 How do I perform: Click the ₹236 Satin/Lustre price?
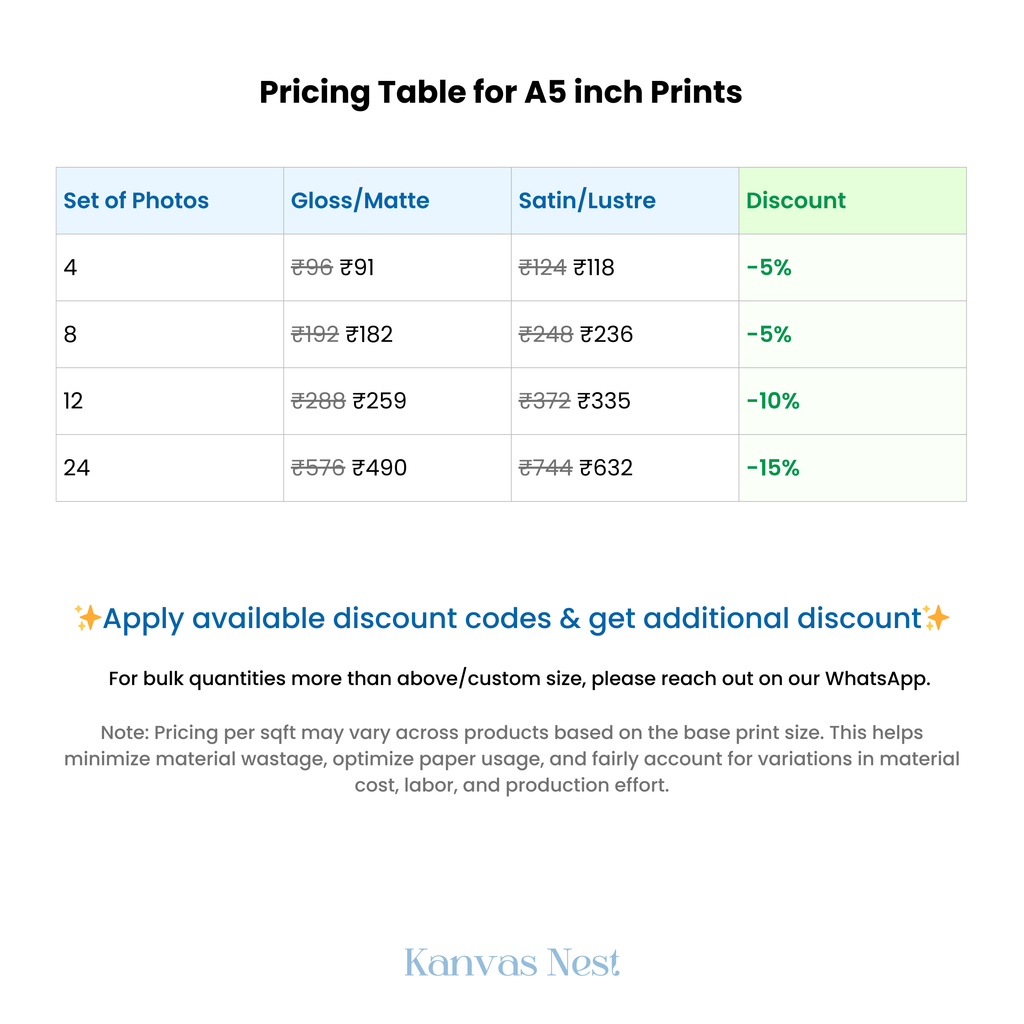pyautogui.click(x=607, y=334)
